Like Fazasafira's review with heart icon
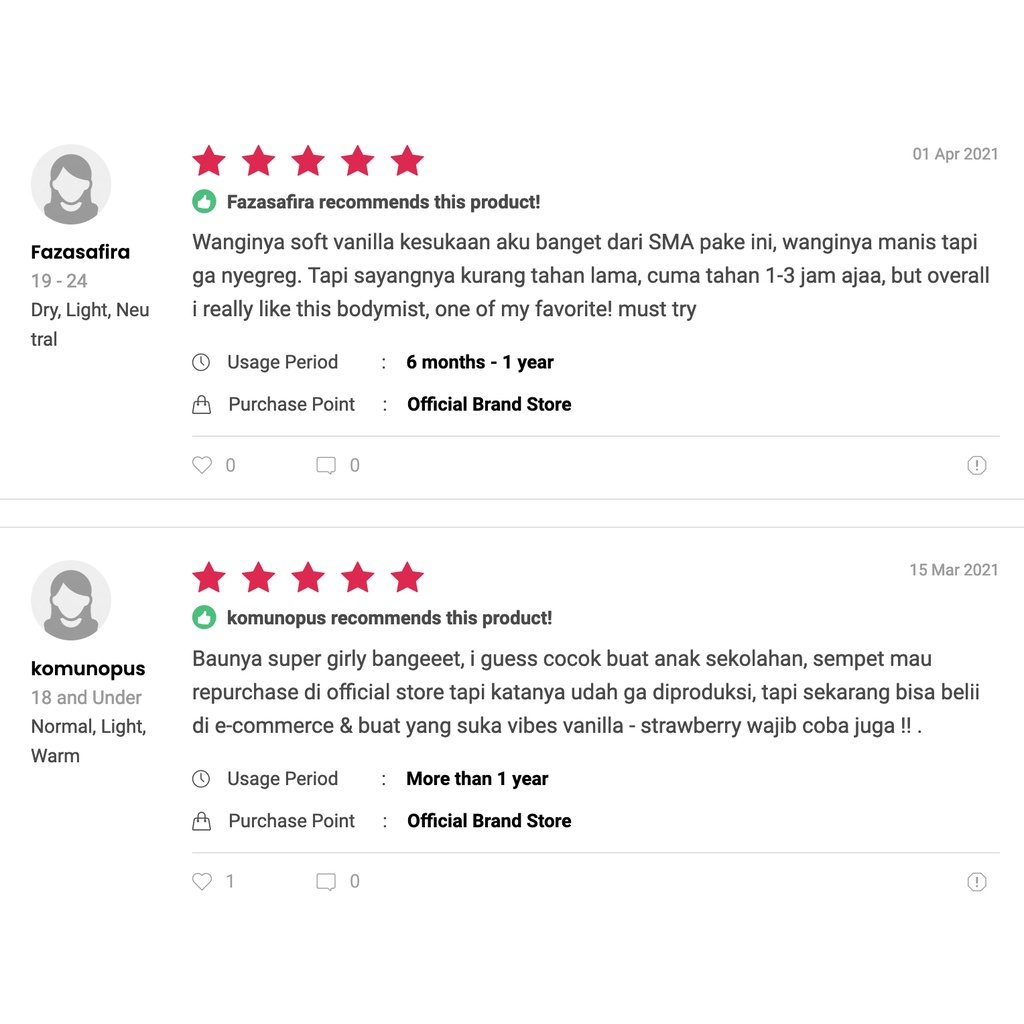1024x1024 pixels. [202, 465]
